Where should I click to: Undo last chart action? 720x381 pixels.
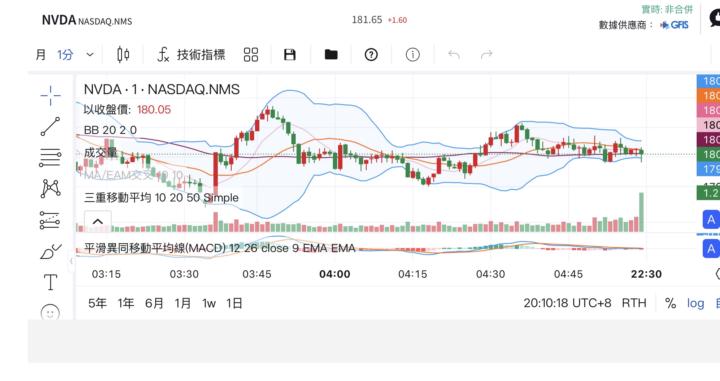click(x=454, y=55)
